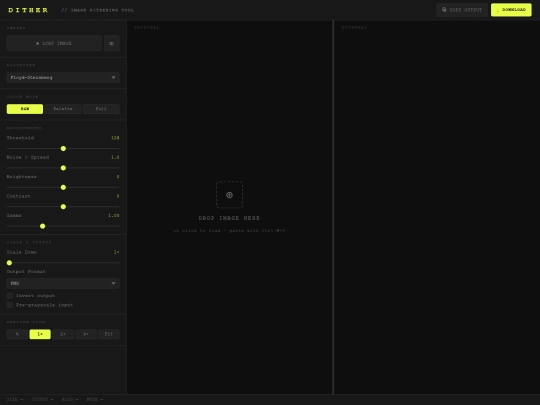Viewport: 540px width, 405px height.
Task: Click the Dithered panel label
Action: tap(354, 28)
